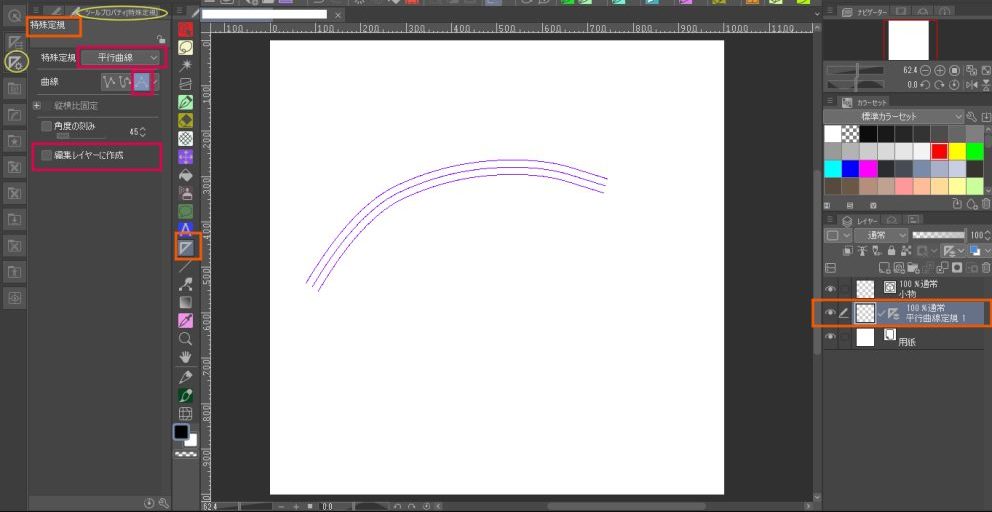Select the highlighted curve-type button

tap(143, 82)
